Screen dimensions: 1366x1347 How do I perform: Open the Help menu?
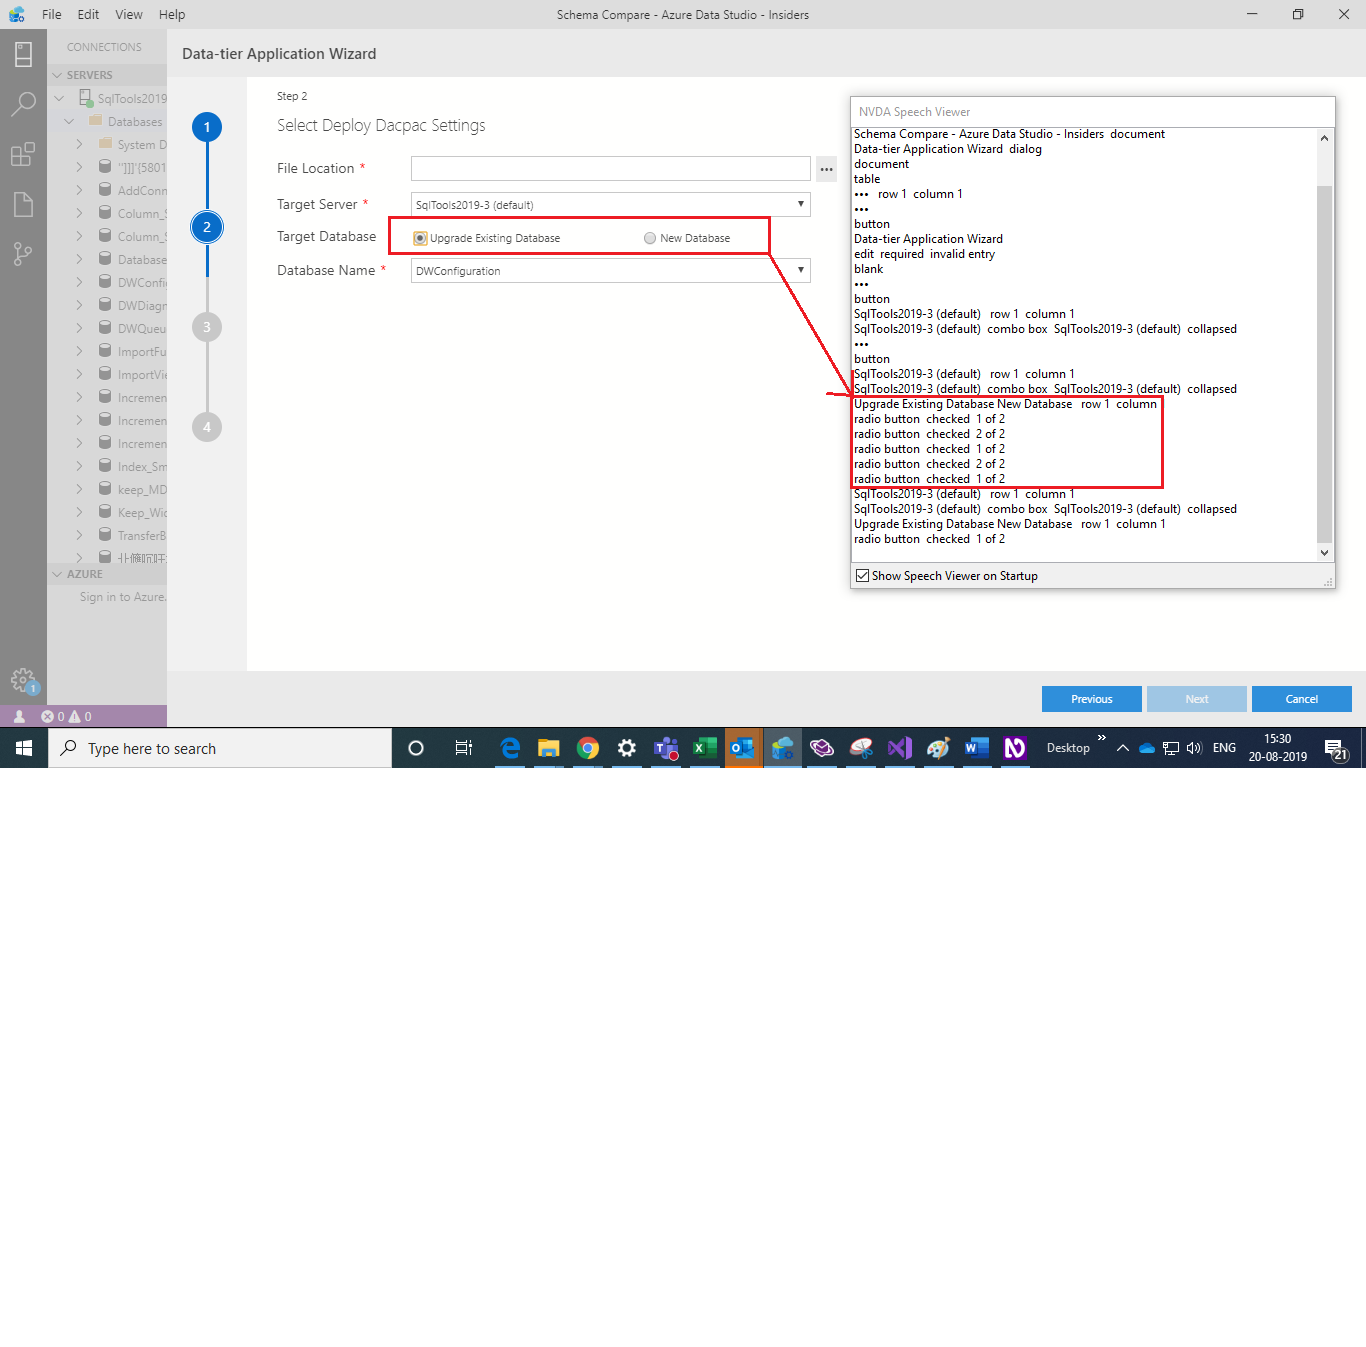pos(172,14)
